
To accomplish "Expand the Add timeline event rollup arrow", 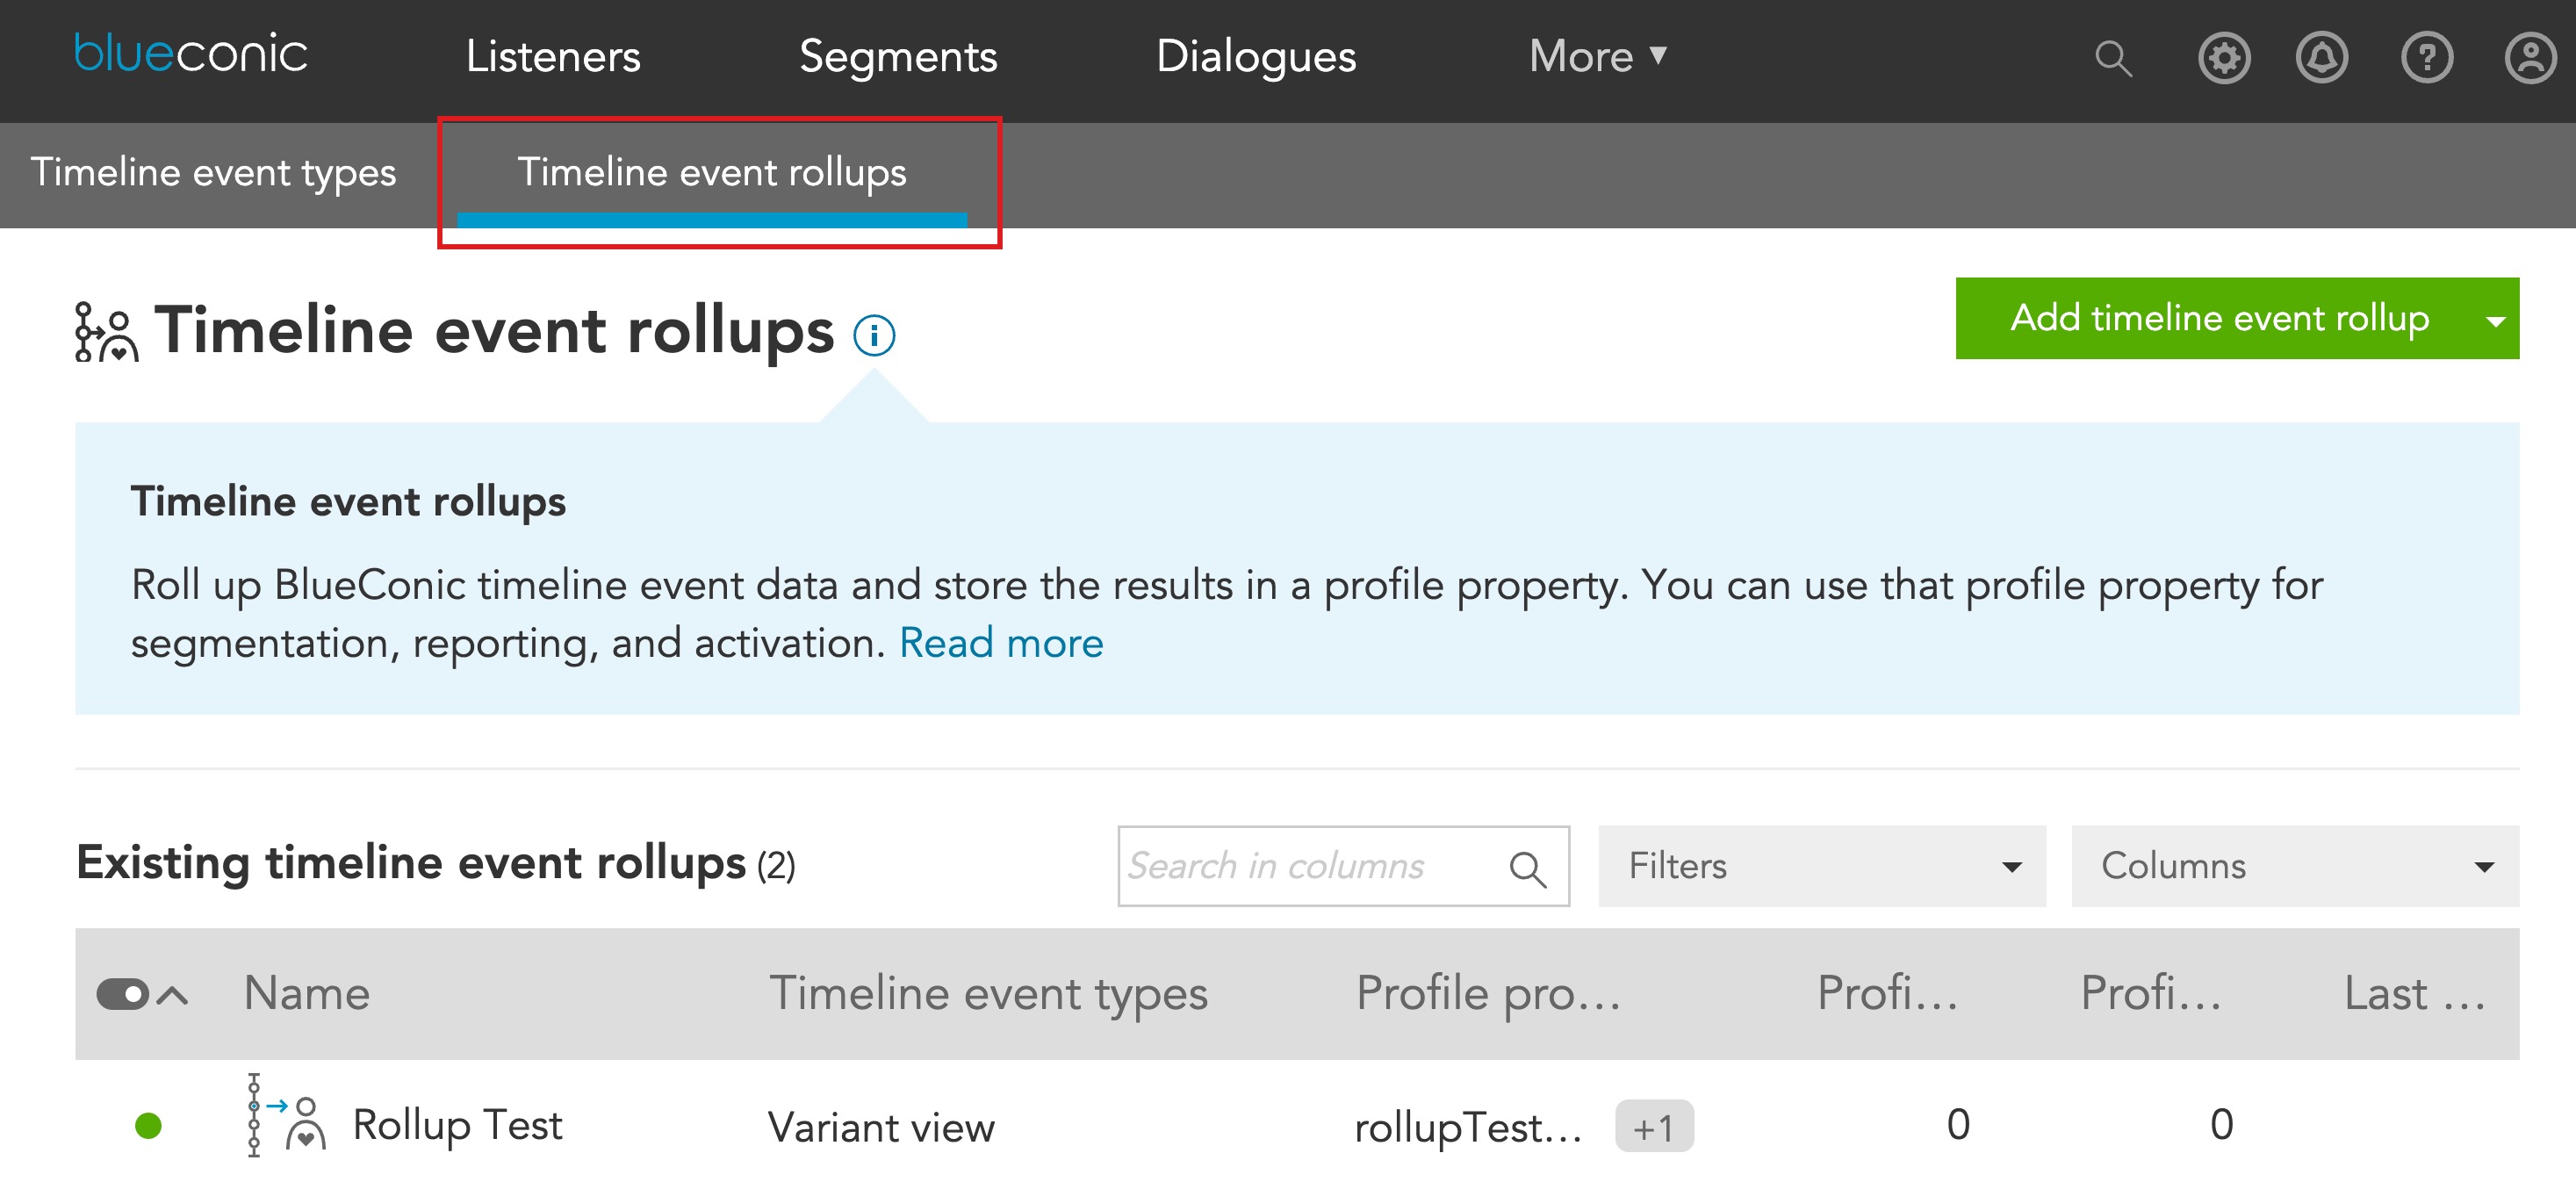I will (2496, 320).
